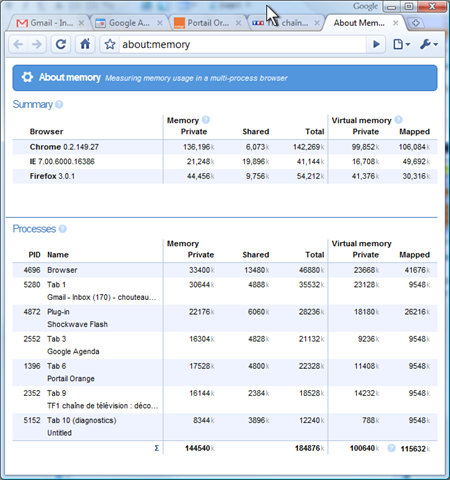Click the Processes heading

click(34, 229)
